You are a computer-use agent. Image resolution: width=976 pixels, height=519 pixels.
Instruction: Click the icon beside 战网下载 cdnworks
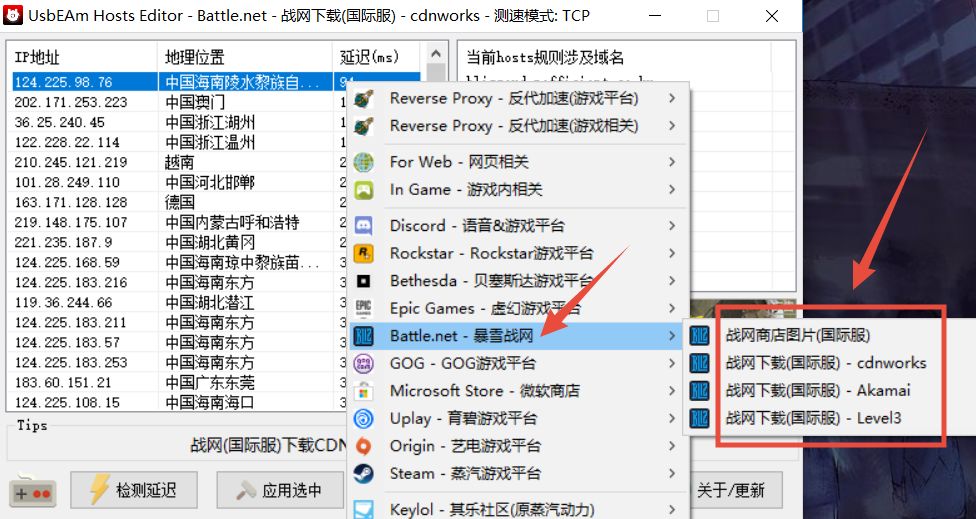tap(700, 363)
